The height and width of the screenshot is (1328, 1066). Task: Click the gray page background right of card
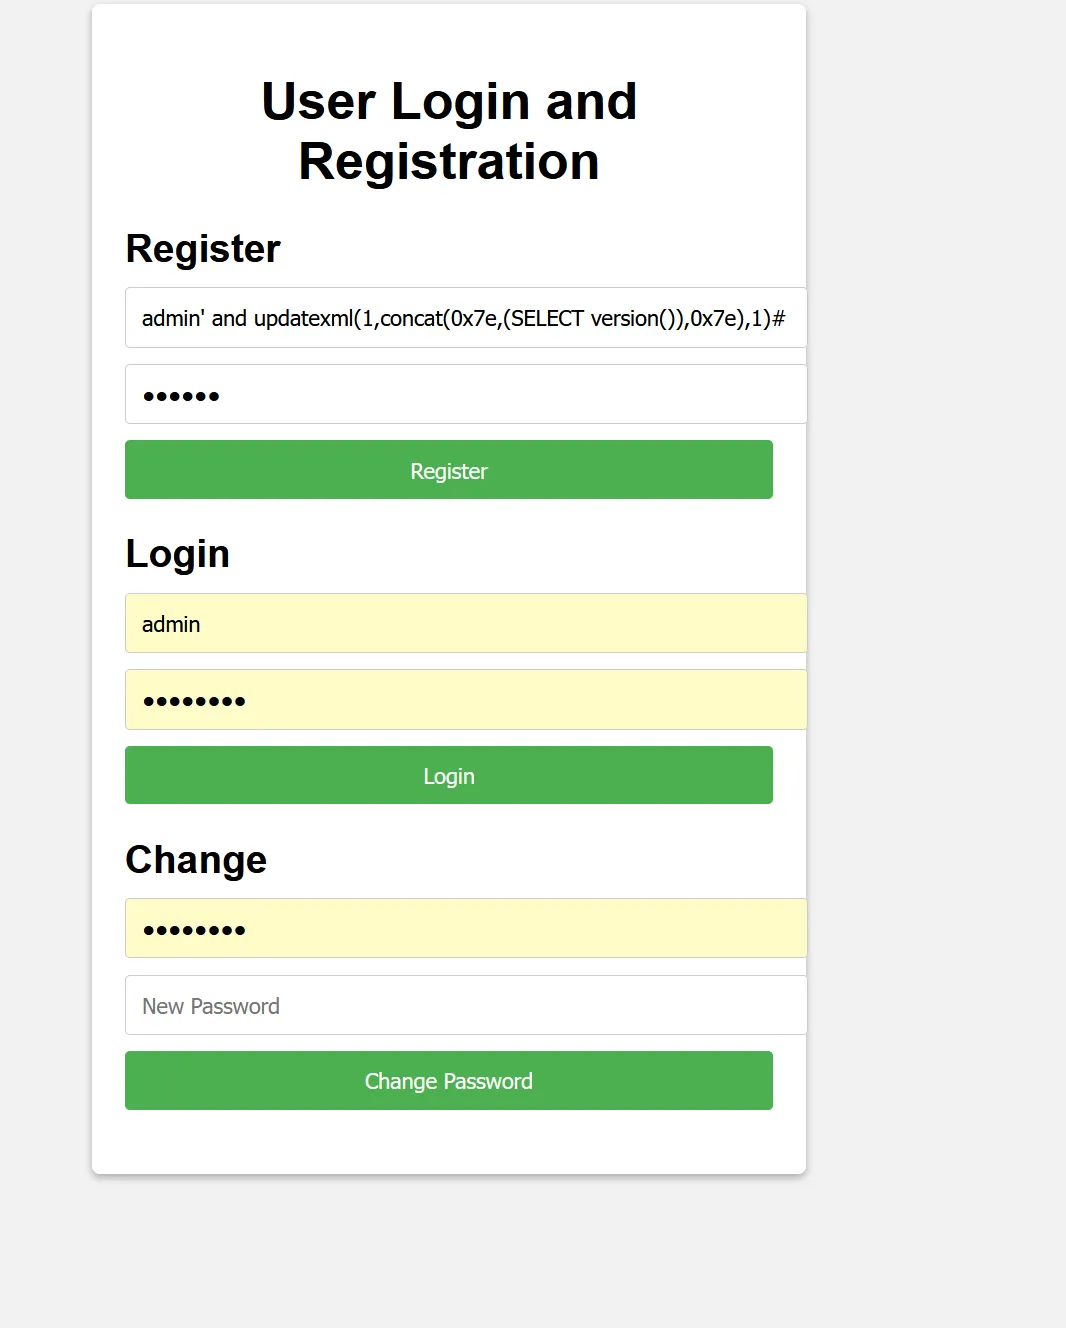click(x=935, y=600)
